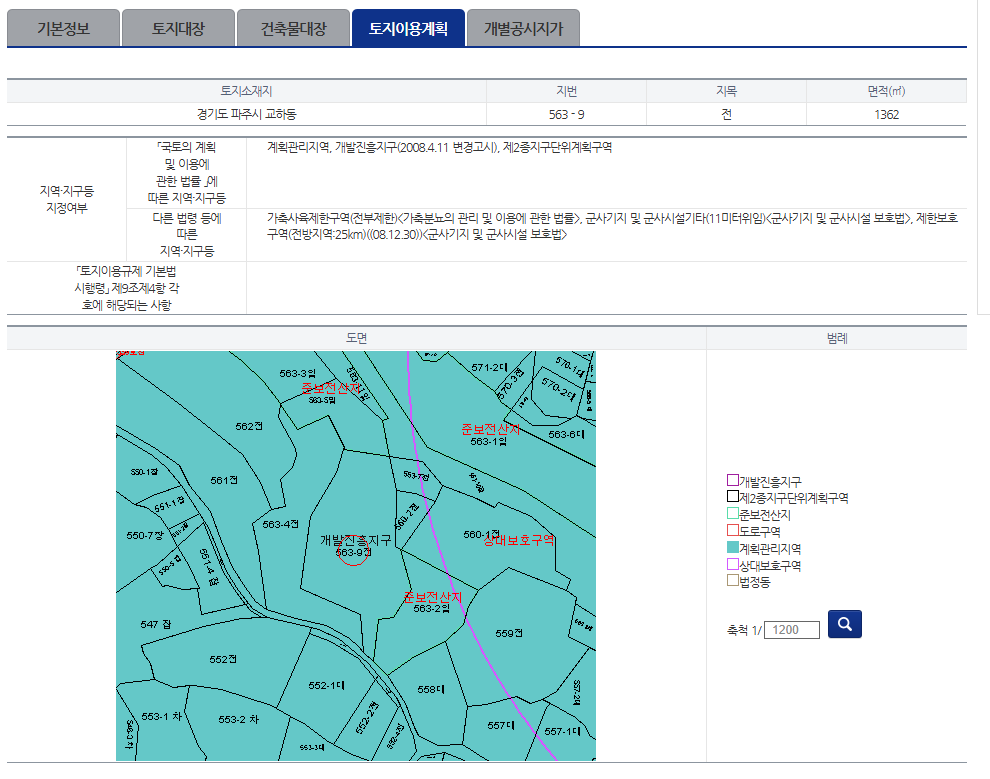
Task: Click the 547 잡 parcel on map
Action: point(155,624)
